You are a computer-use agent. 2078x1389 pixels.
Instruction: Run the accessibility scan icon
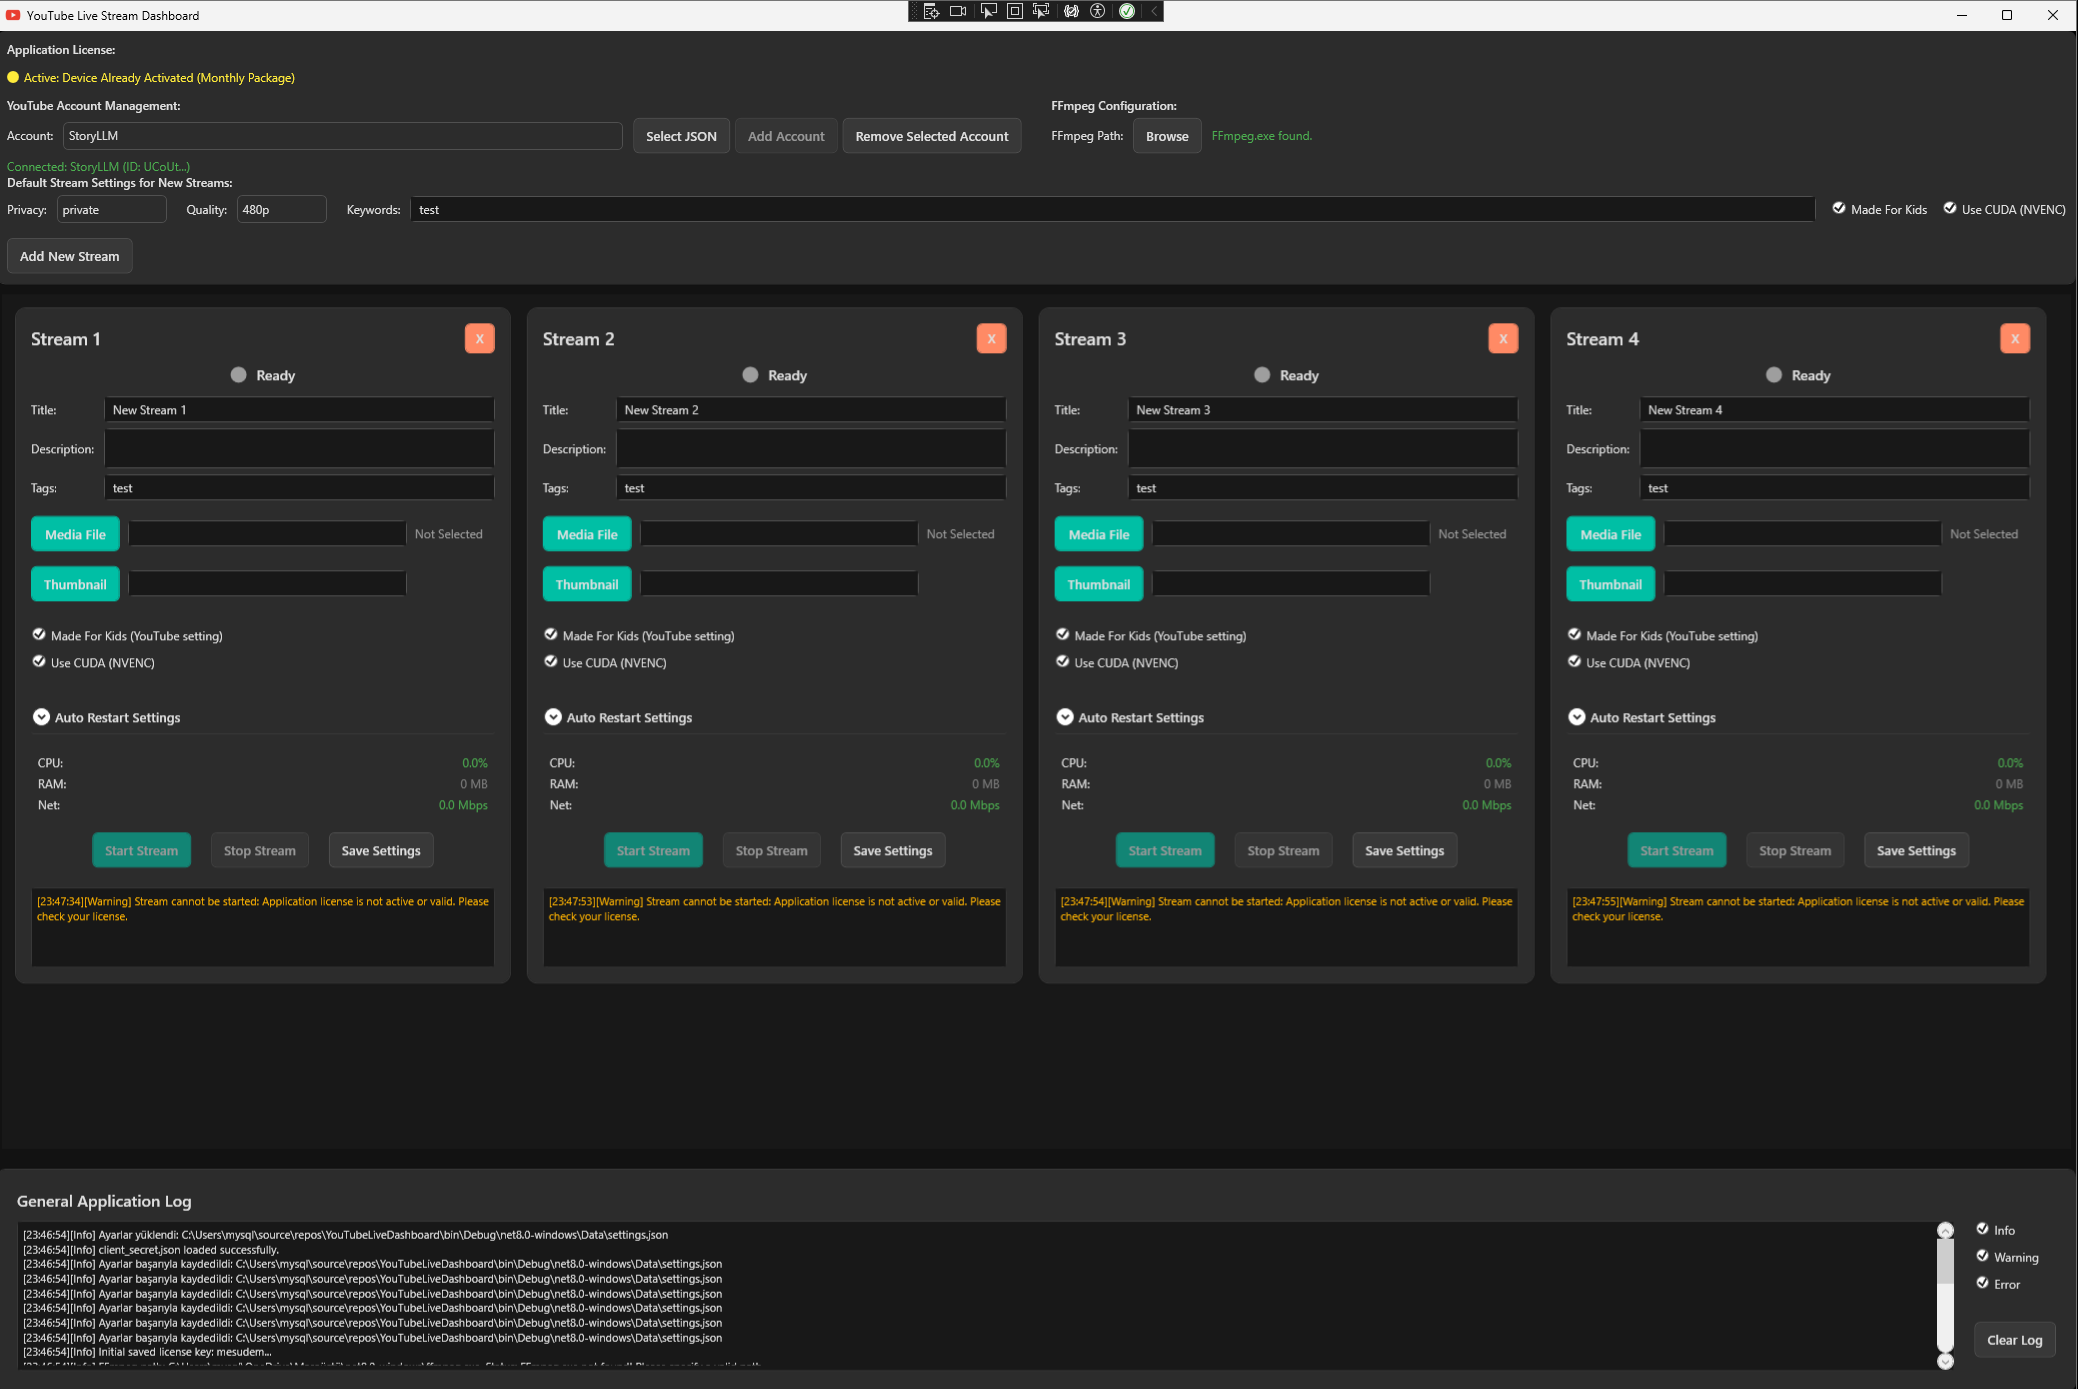click(x=1098, y=11)
